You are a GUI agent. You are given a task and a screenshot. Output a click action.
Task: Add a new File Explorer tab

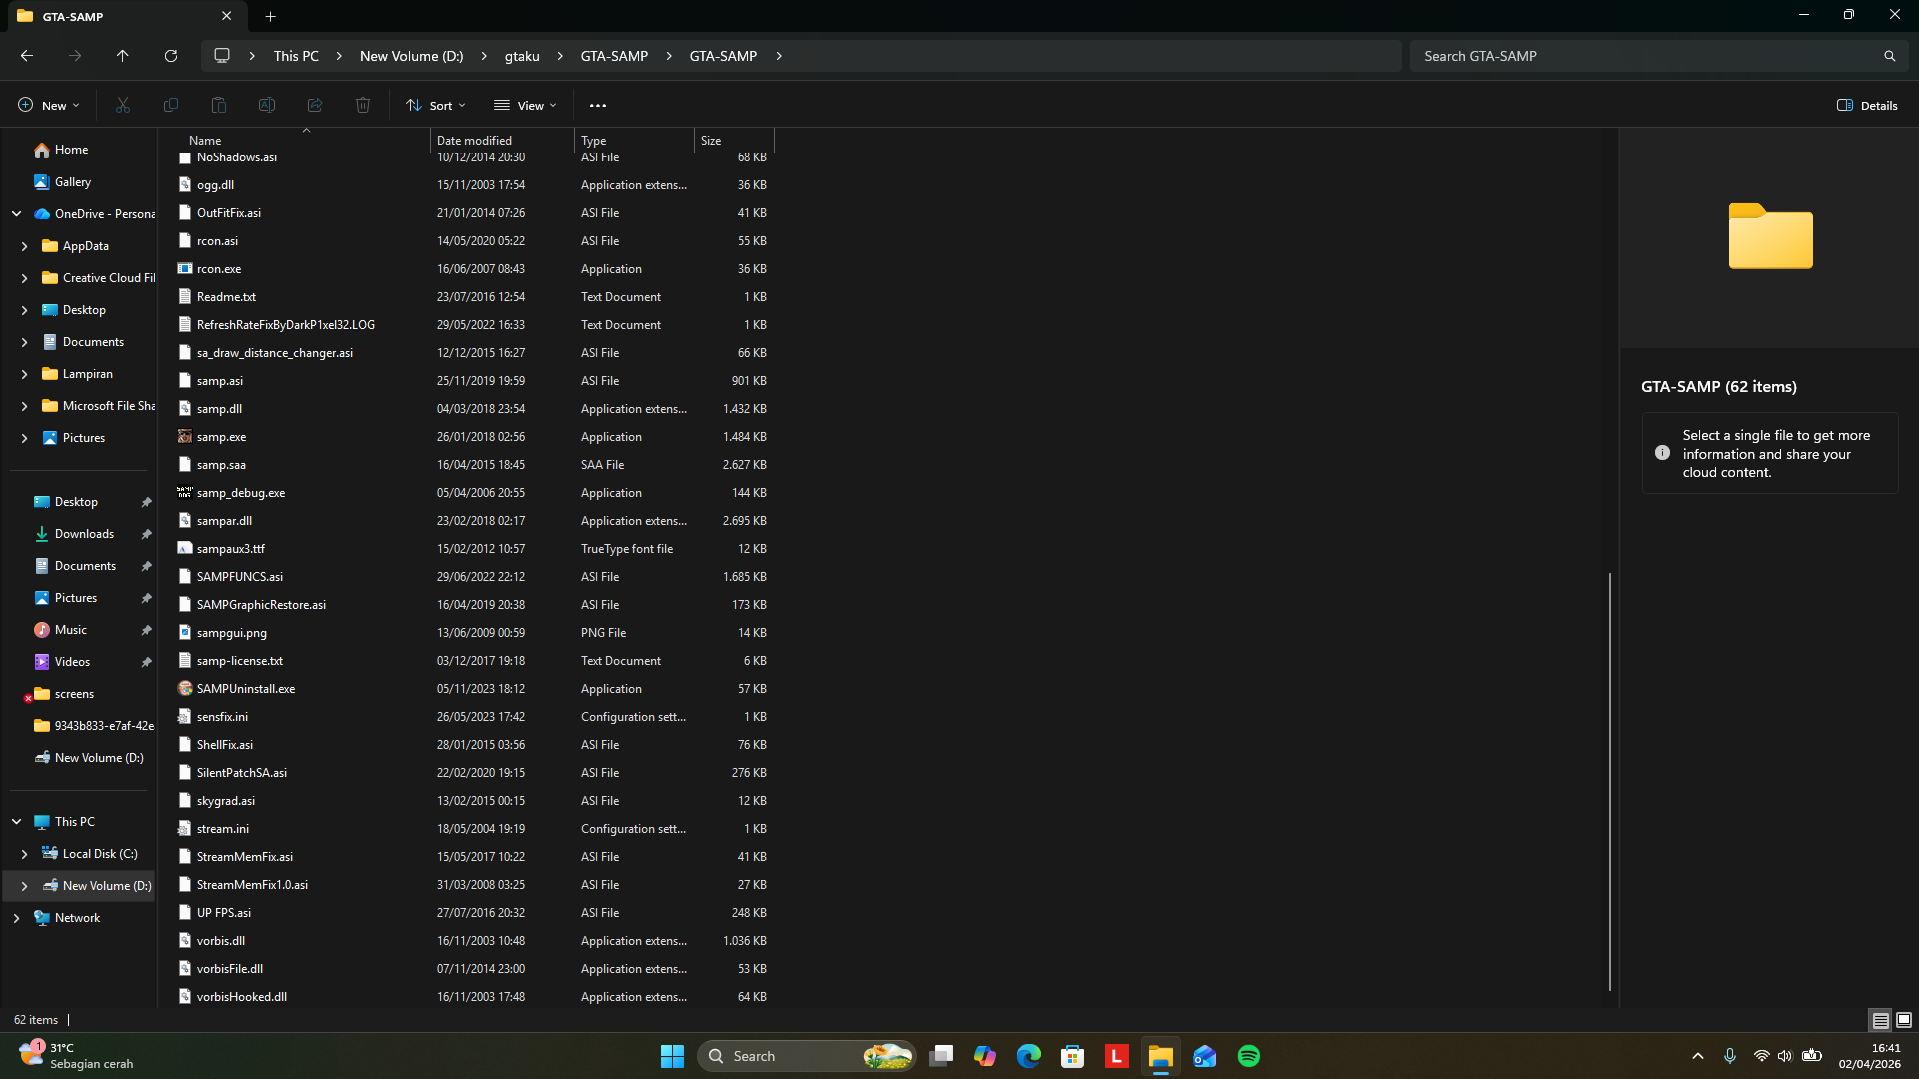coord(270,16)
